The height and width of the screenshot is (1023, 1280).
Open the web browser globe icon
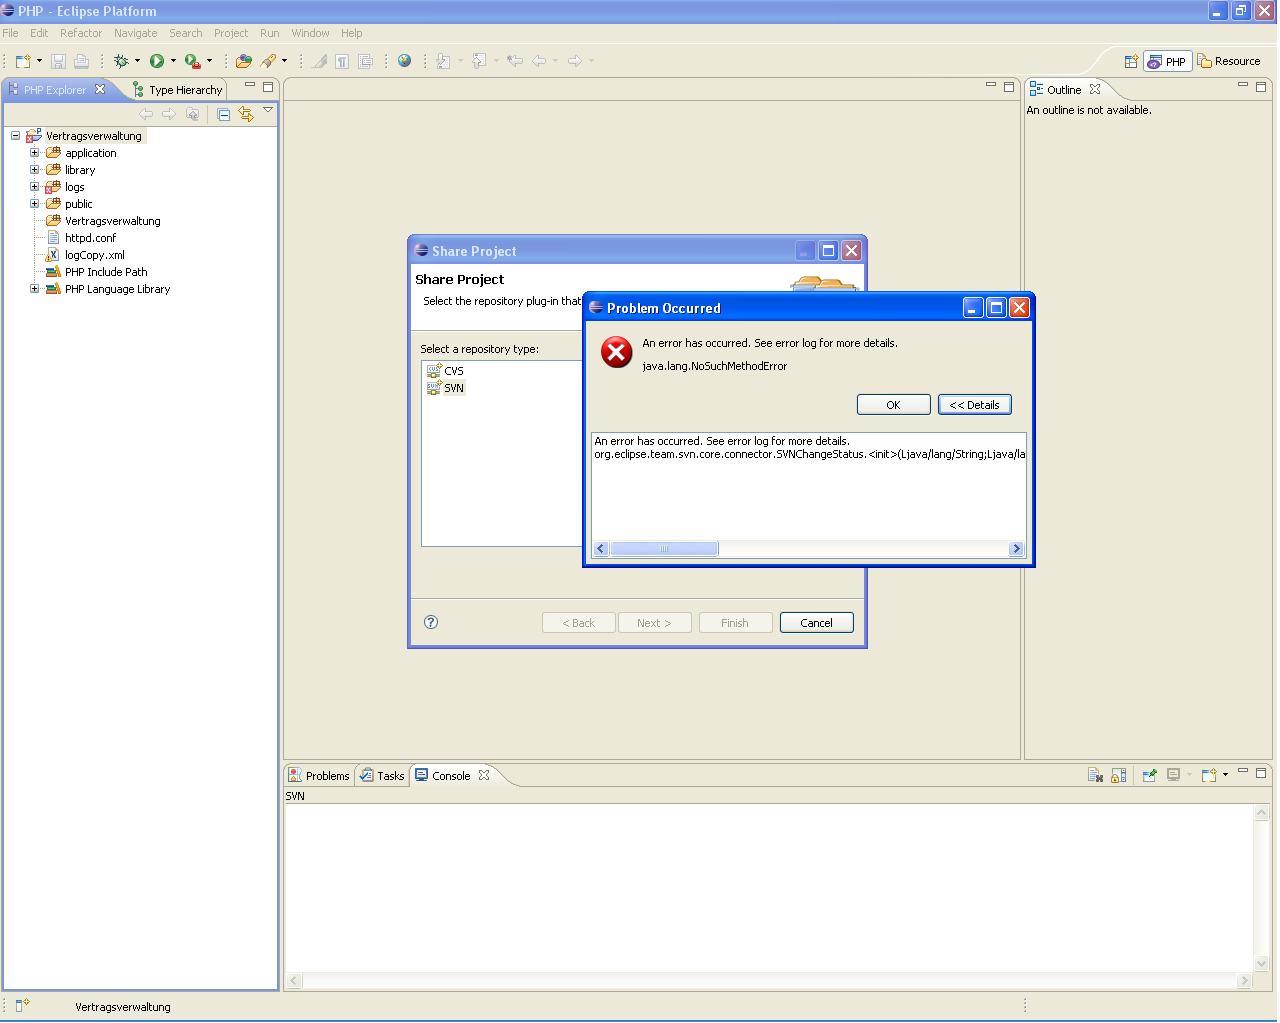point(404,61)
